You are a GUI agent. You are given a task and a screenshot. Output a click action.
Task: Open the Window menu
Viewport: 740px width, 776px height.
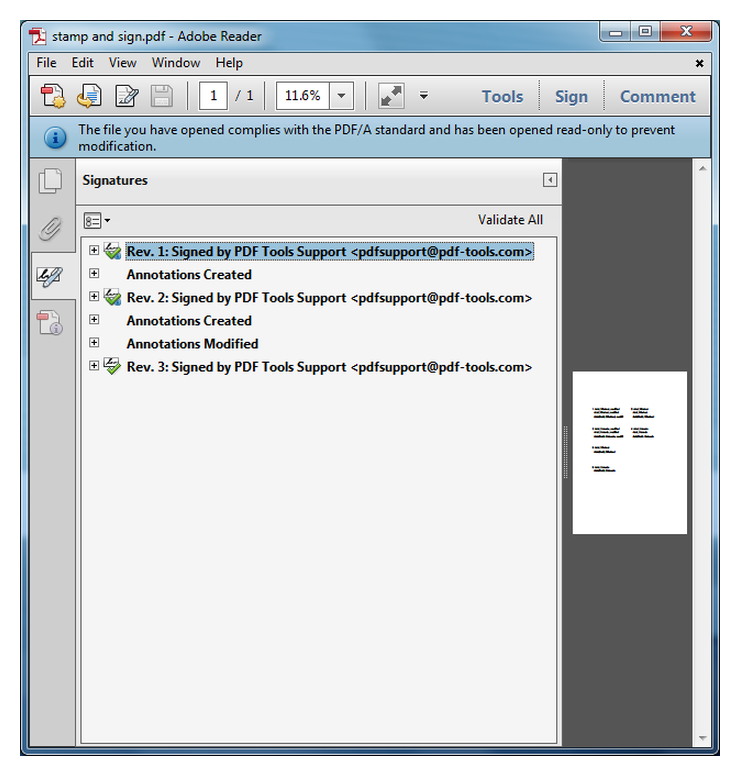[x=176, y=63]
